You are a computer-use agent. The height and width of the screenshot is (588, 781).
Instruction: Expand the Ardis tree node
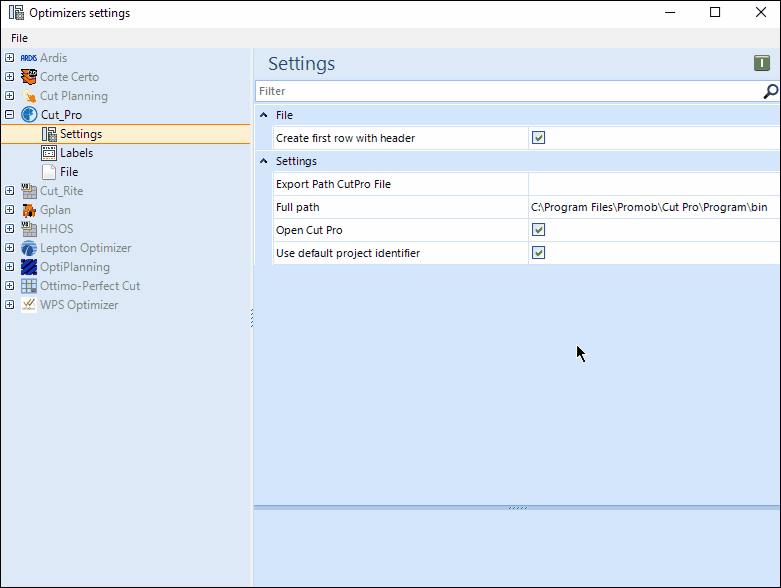[9, 58]
